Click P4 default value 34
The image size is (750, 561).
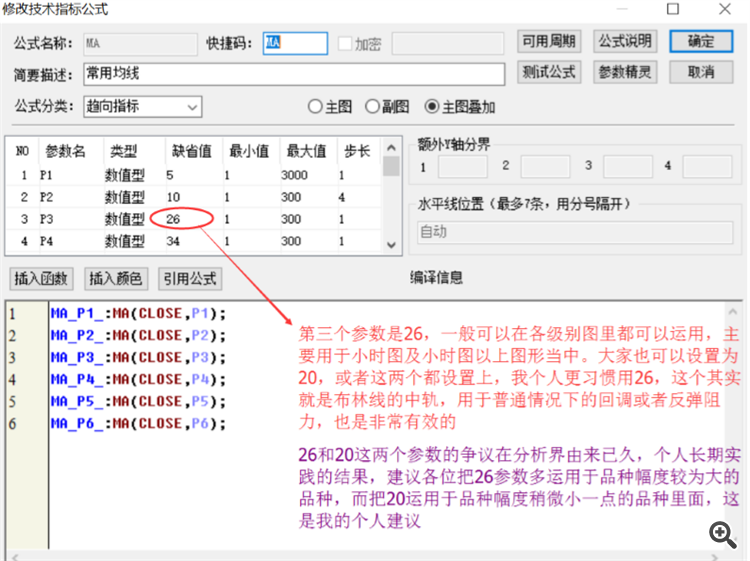(173, 241)
